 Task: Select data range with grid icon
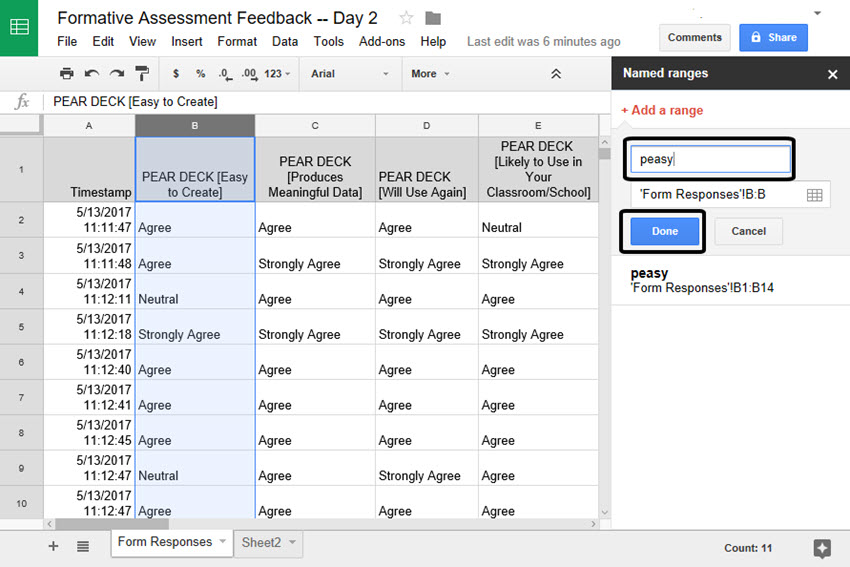tap(814, 195)
